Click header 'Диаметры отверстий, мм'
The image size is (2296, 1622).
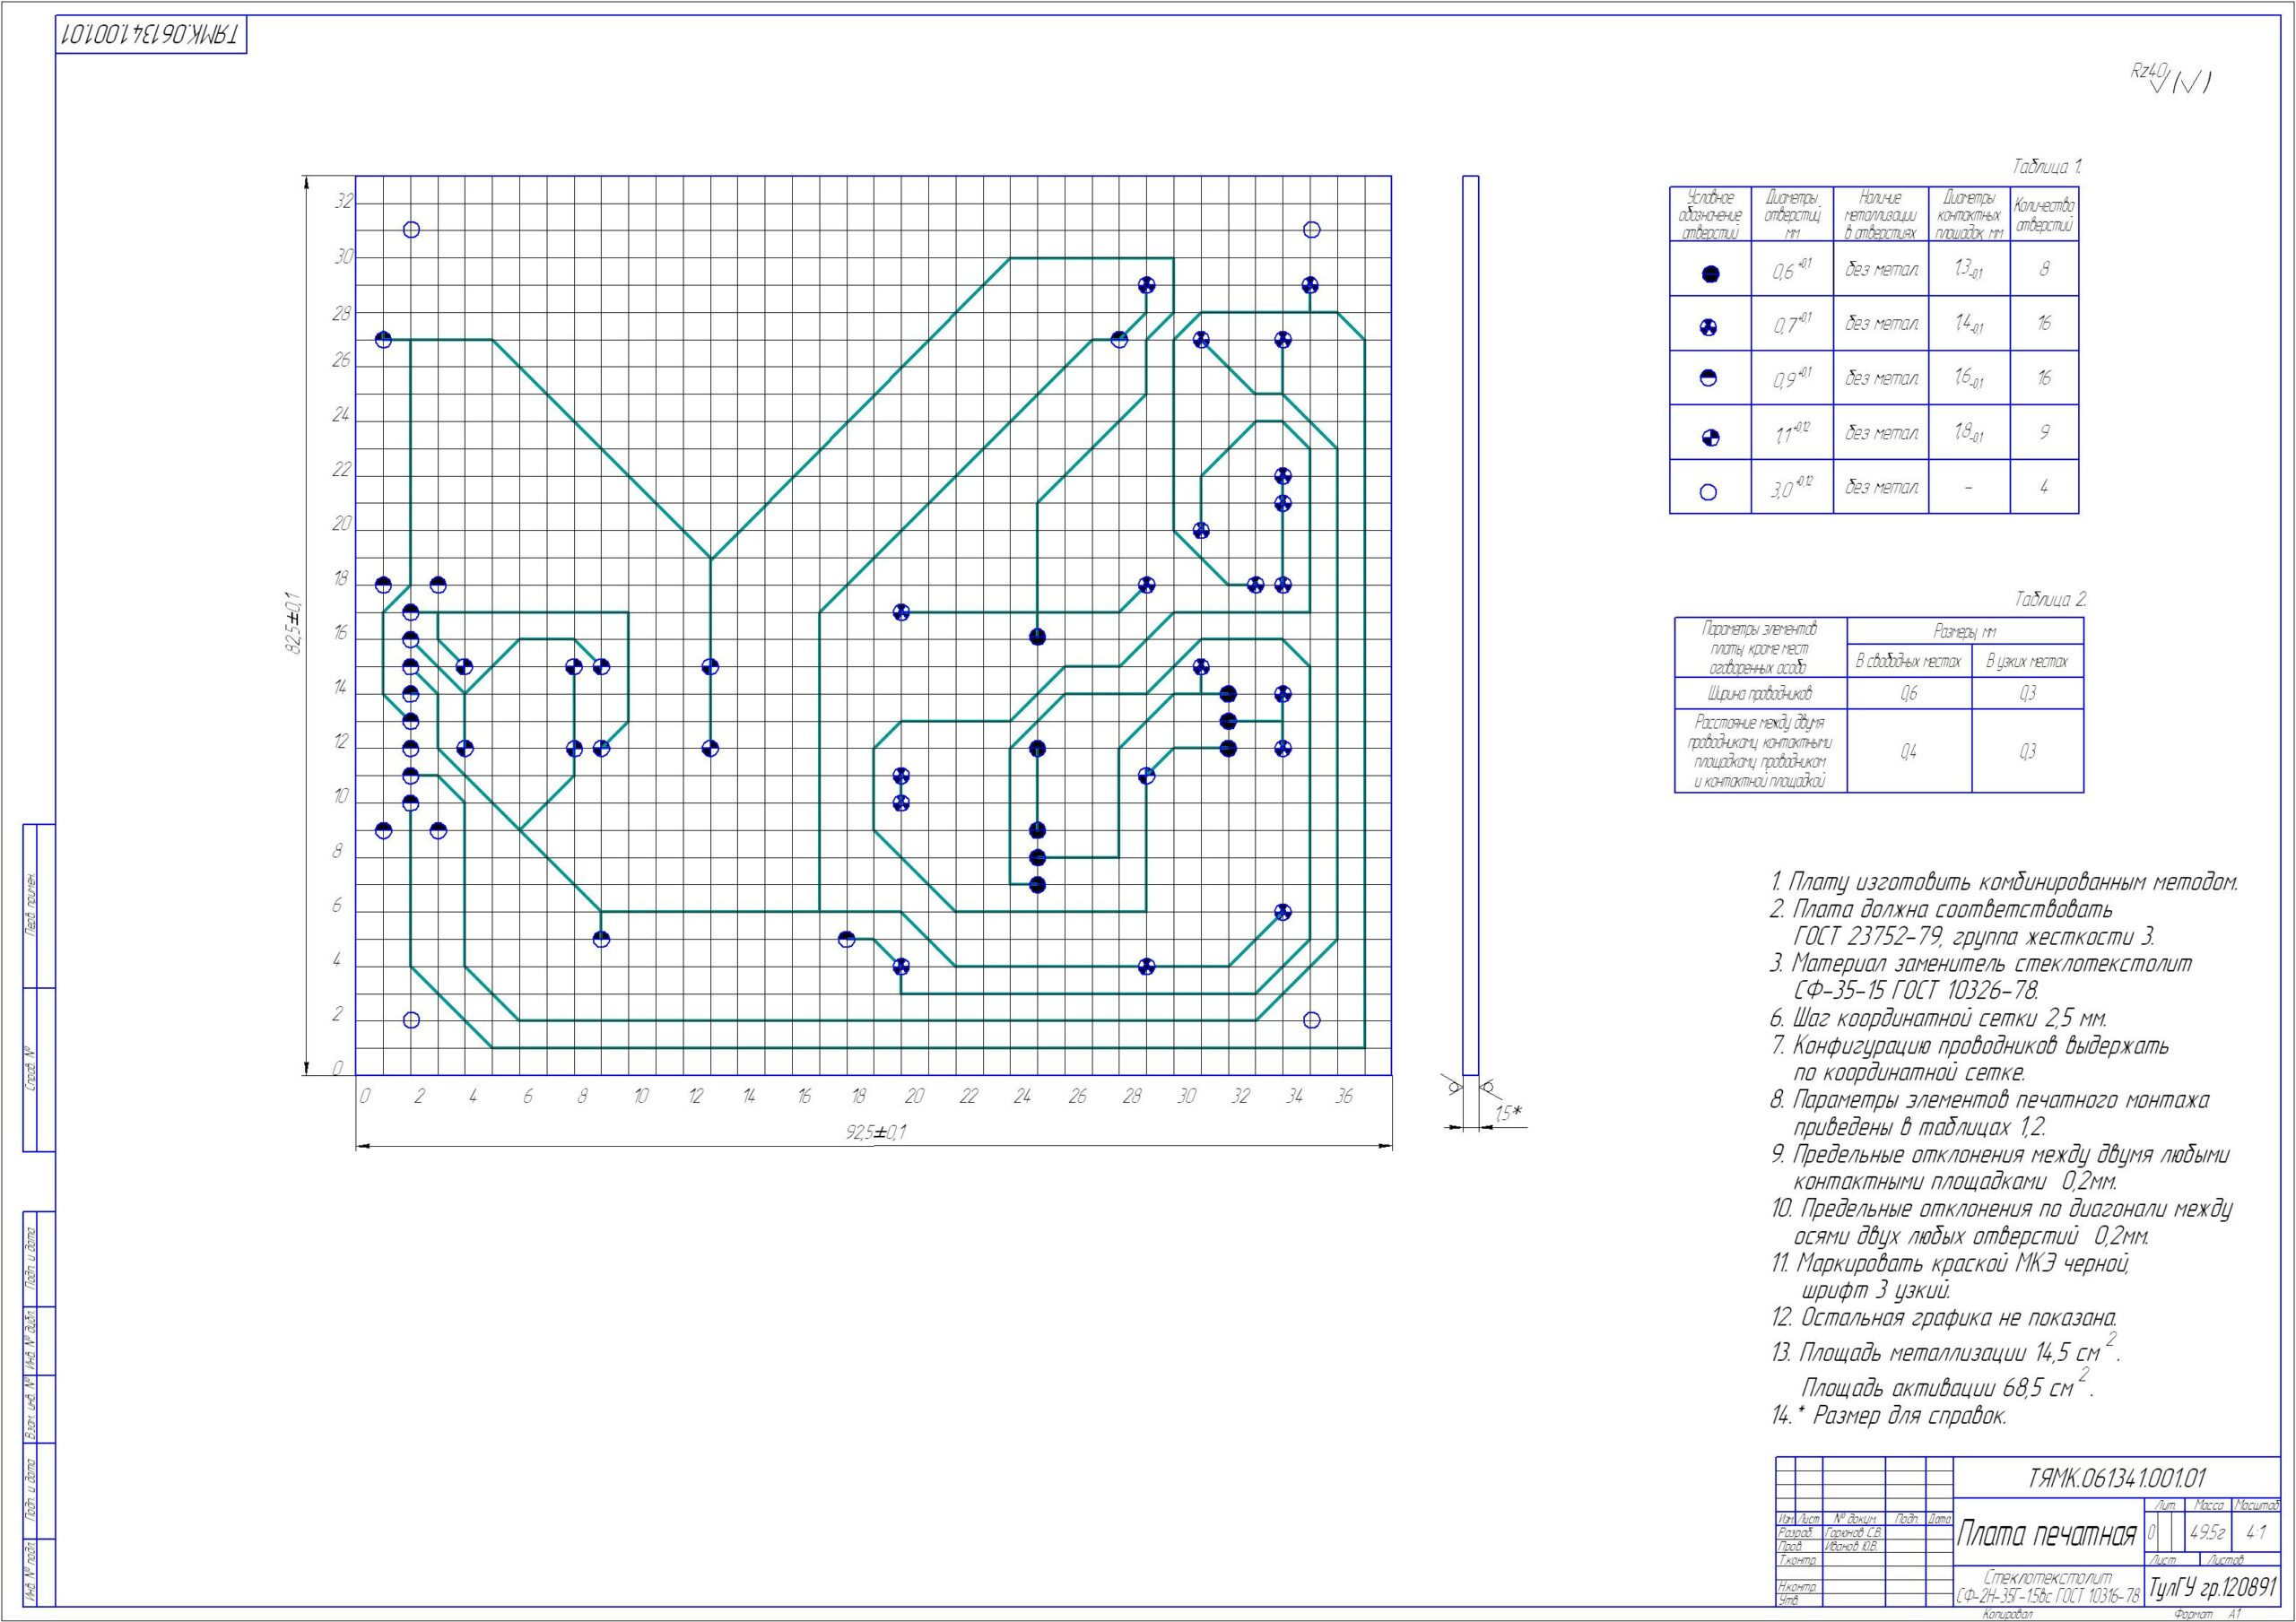point(1792,214)
